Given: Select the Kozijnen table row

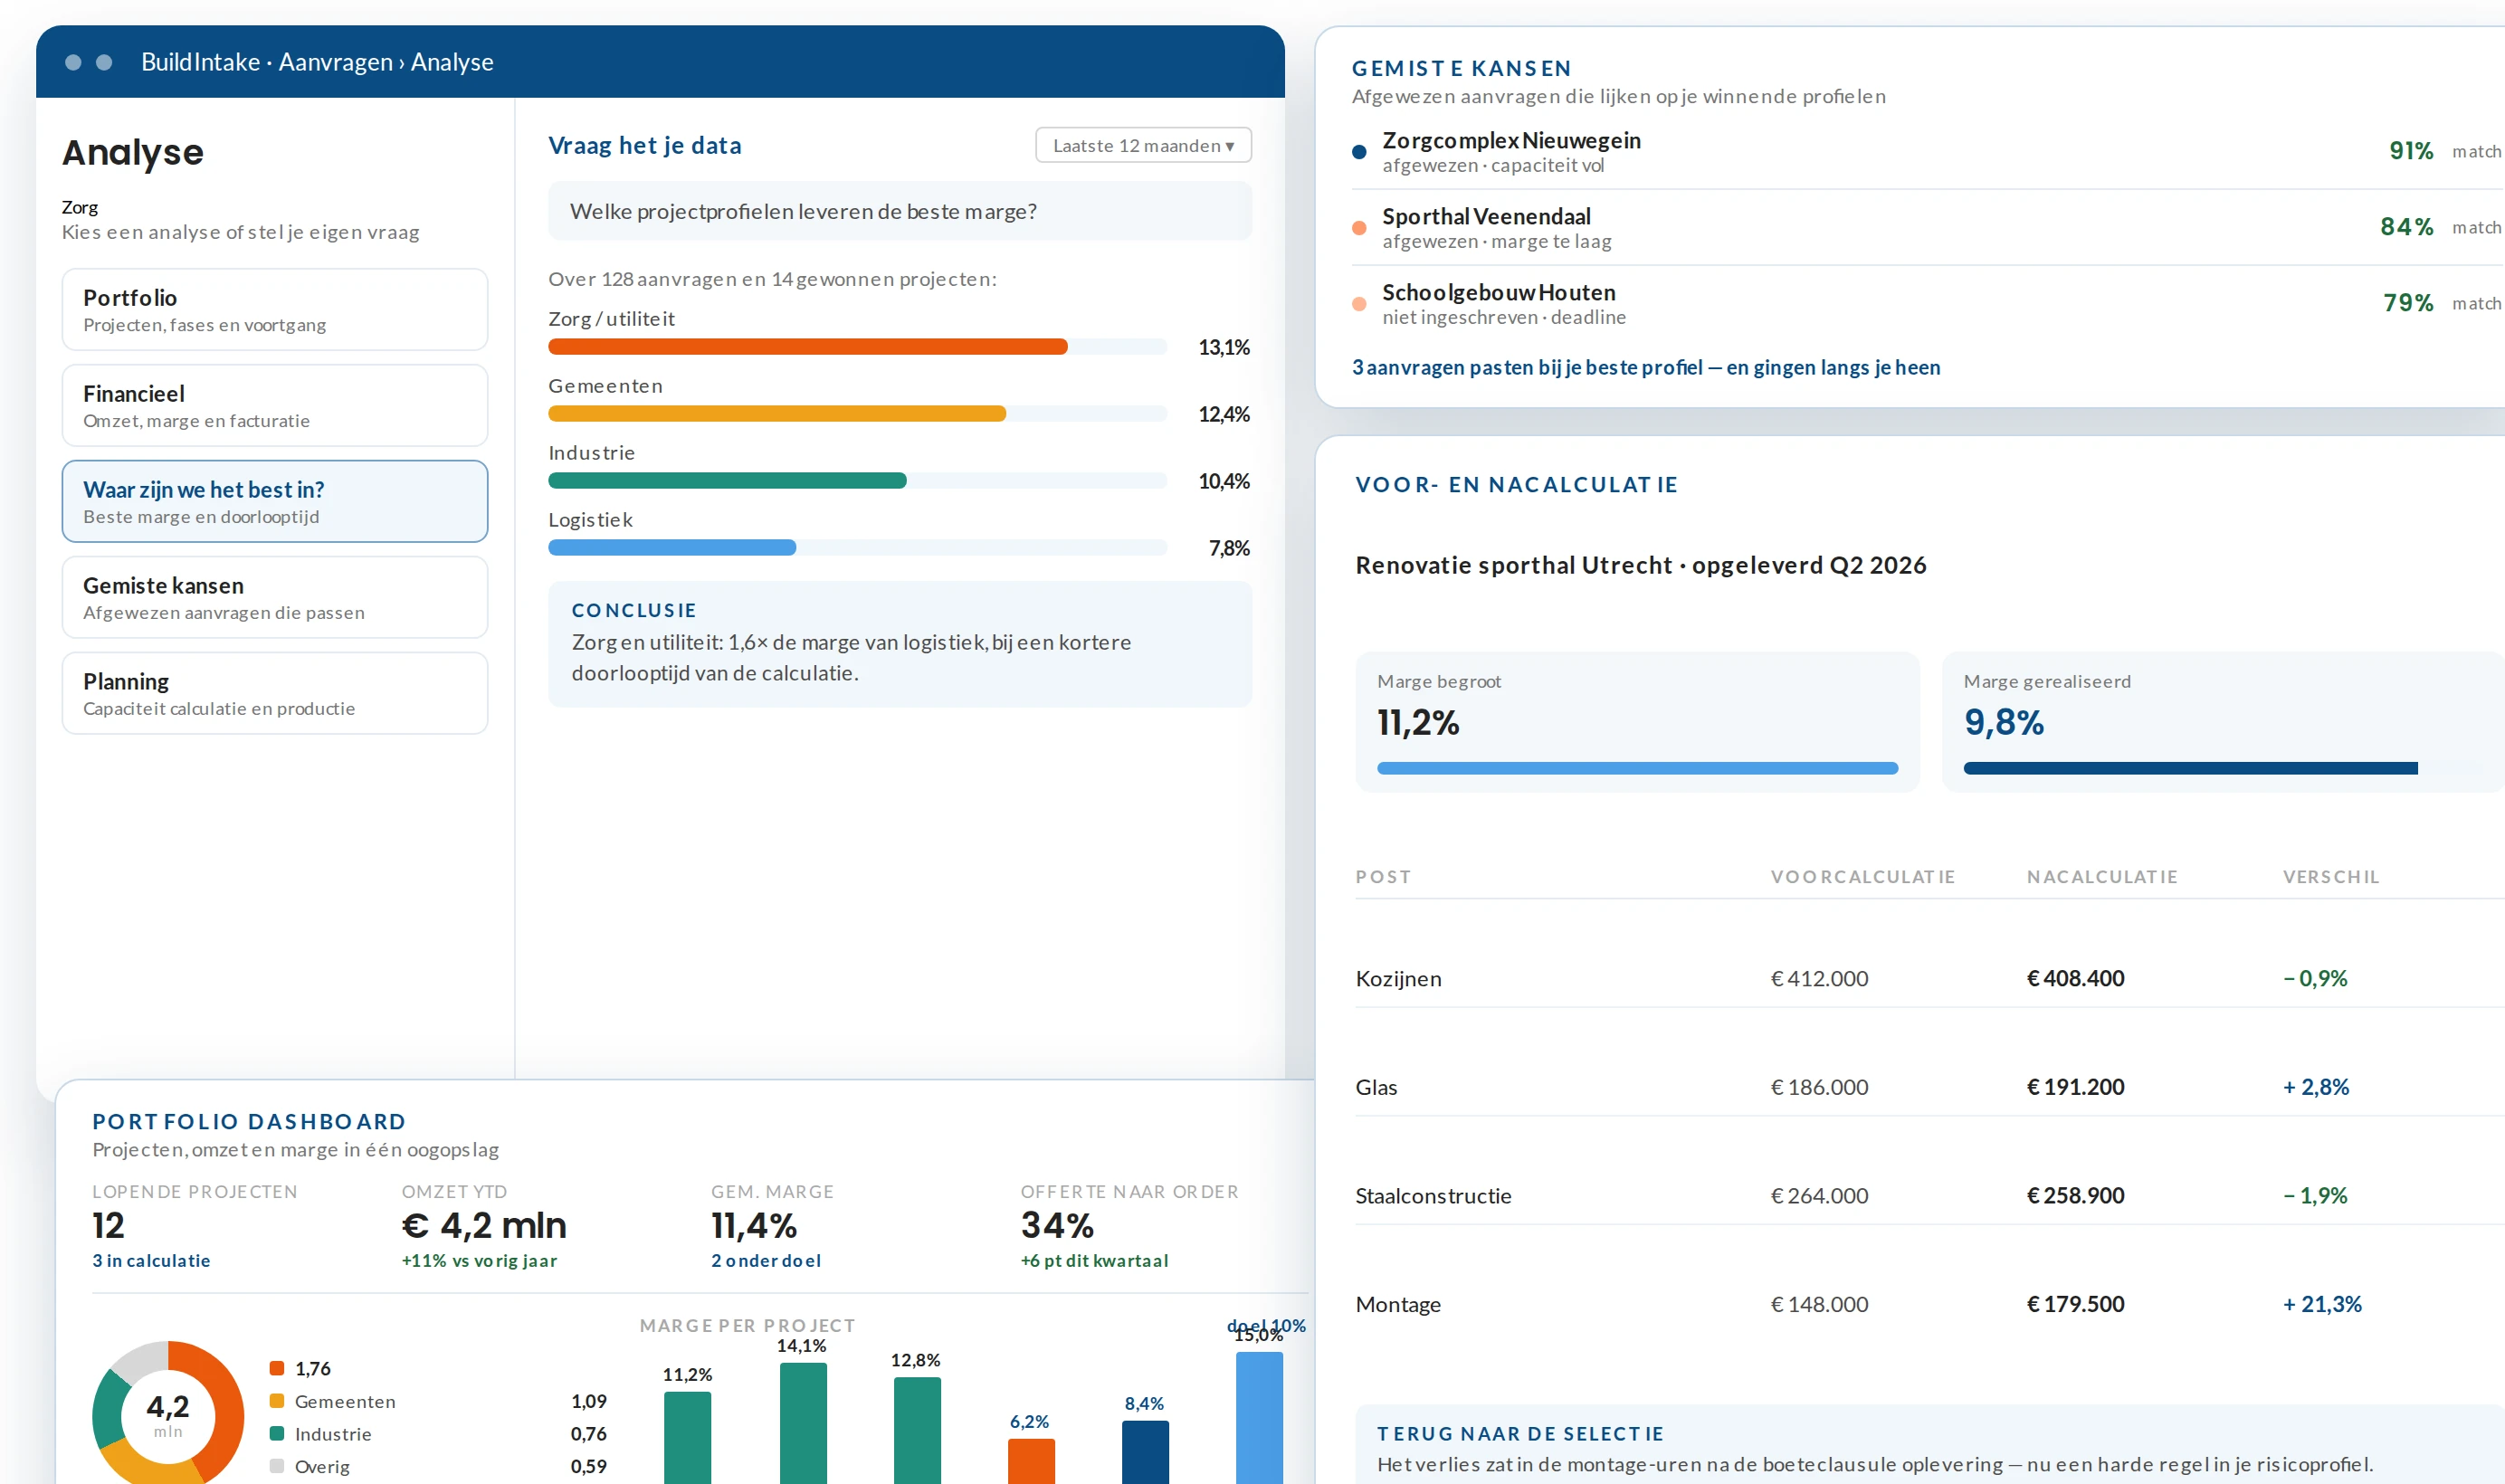Looking at the screenshot, I should tap(1930, 978).
